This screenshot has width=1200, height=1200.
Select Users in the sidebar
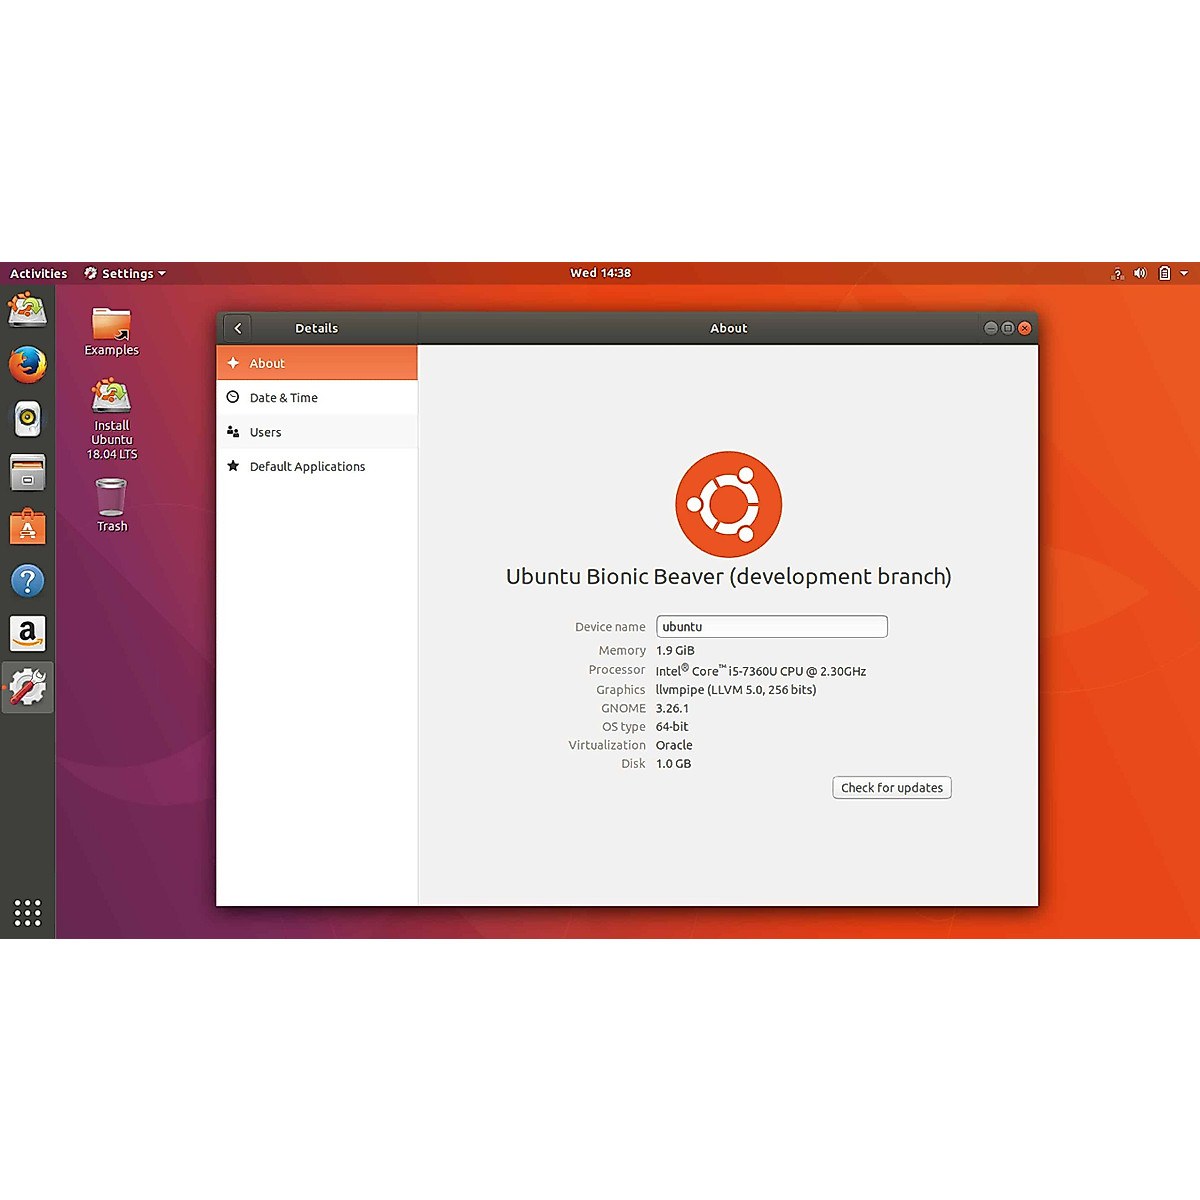tap(266, 432)
